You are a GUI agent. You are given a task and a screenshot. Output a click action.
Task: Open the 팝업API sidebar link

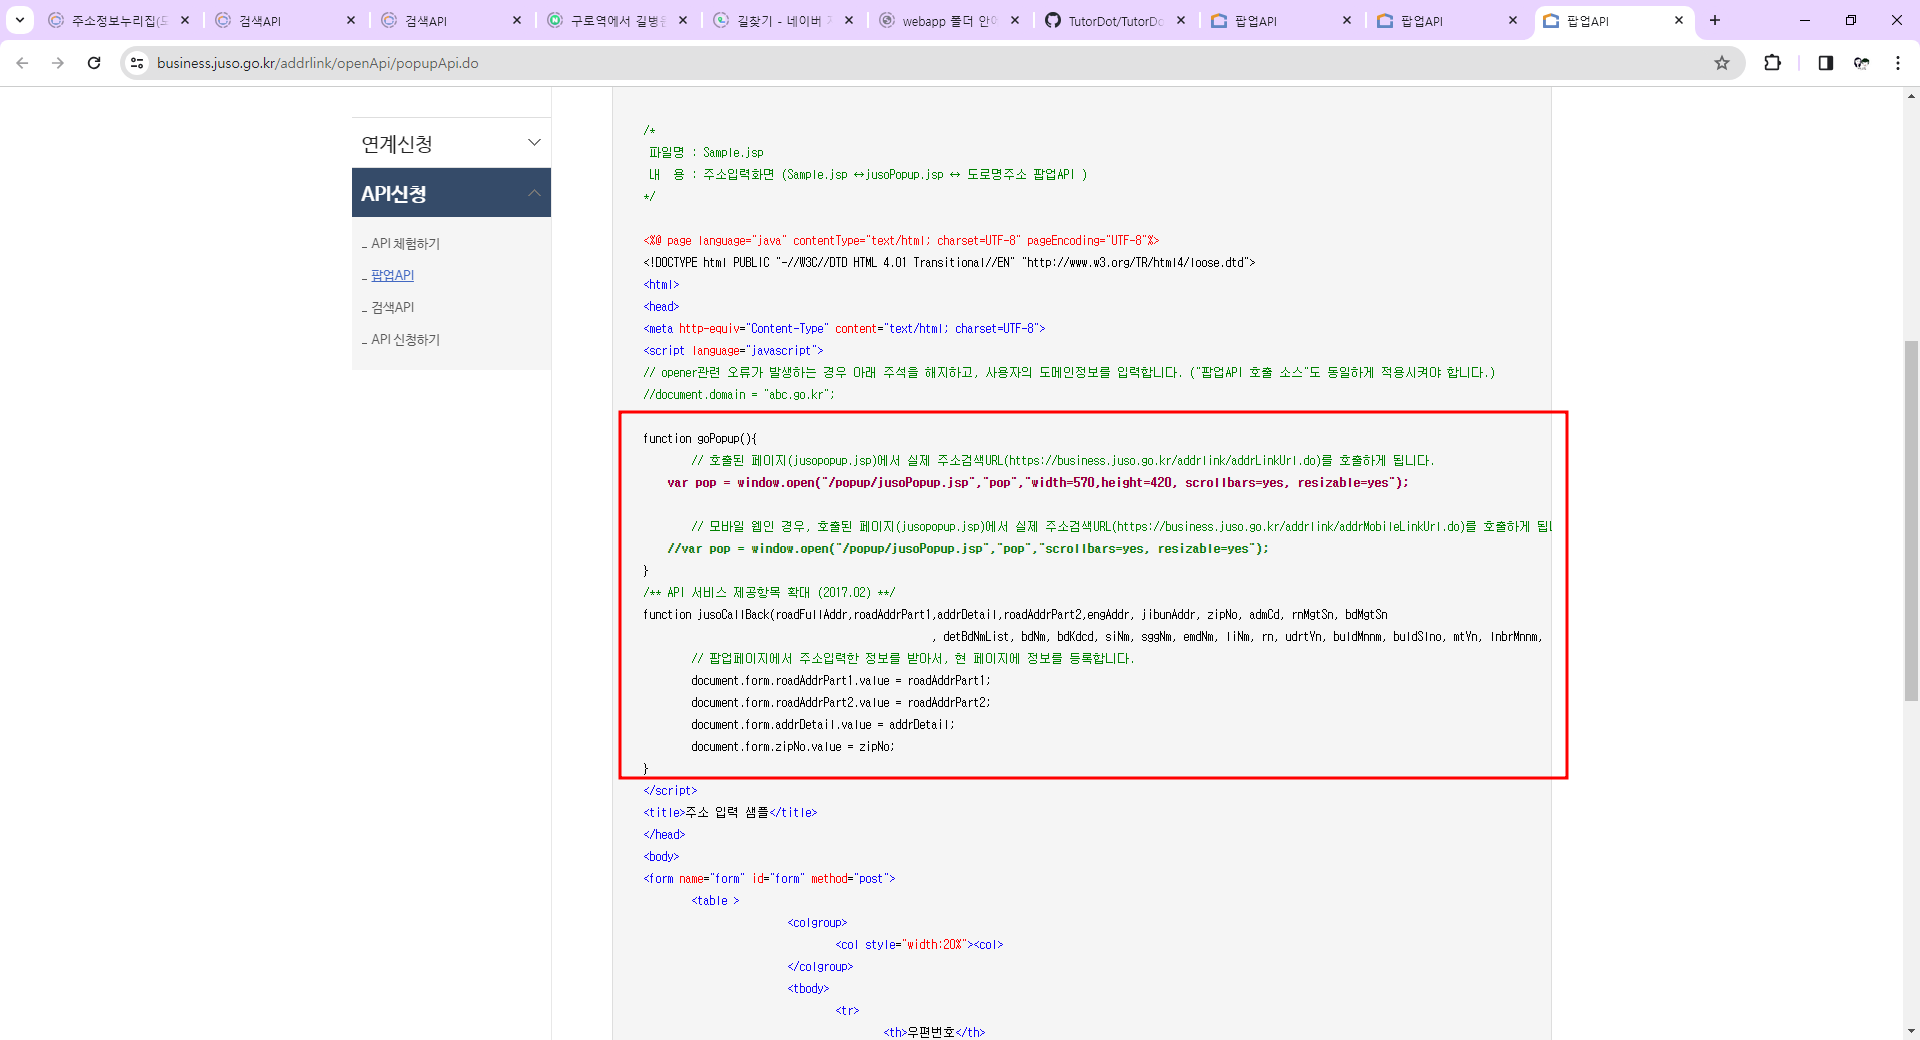pyautogui.click(x=392, y=276)
